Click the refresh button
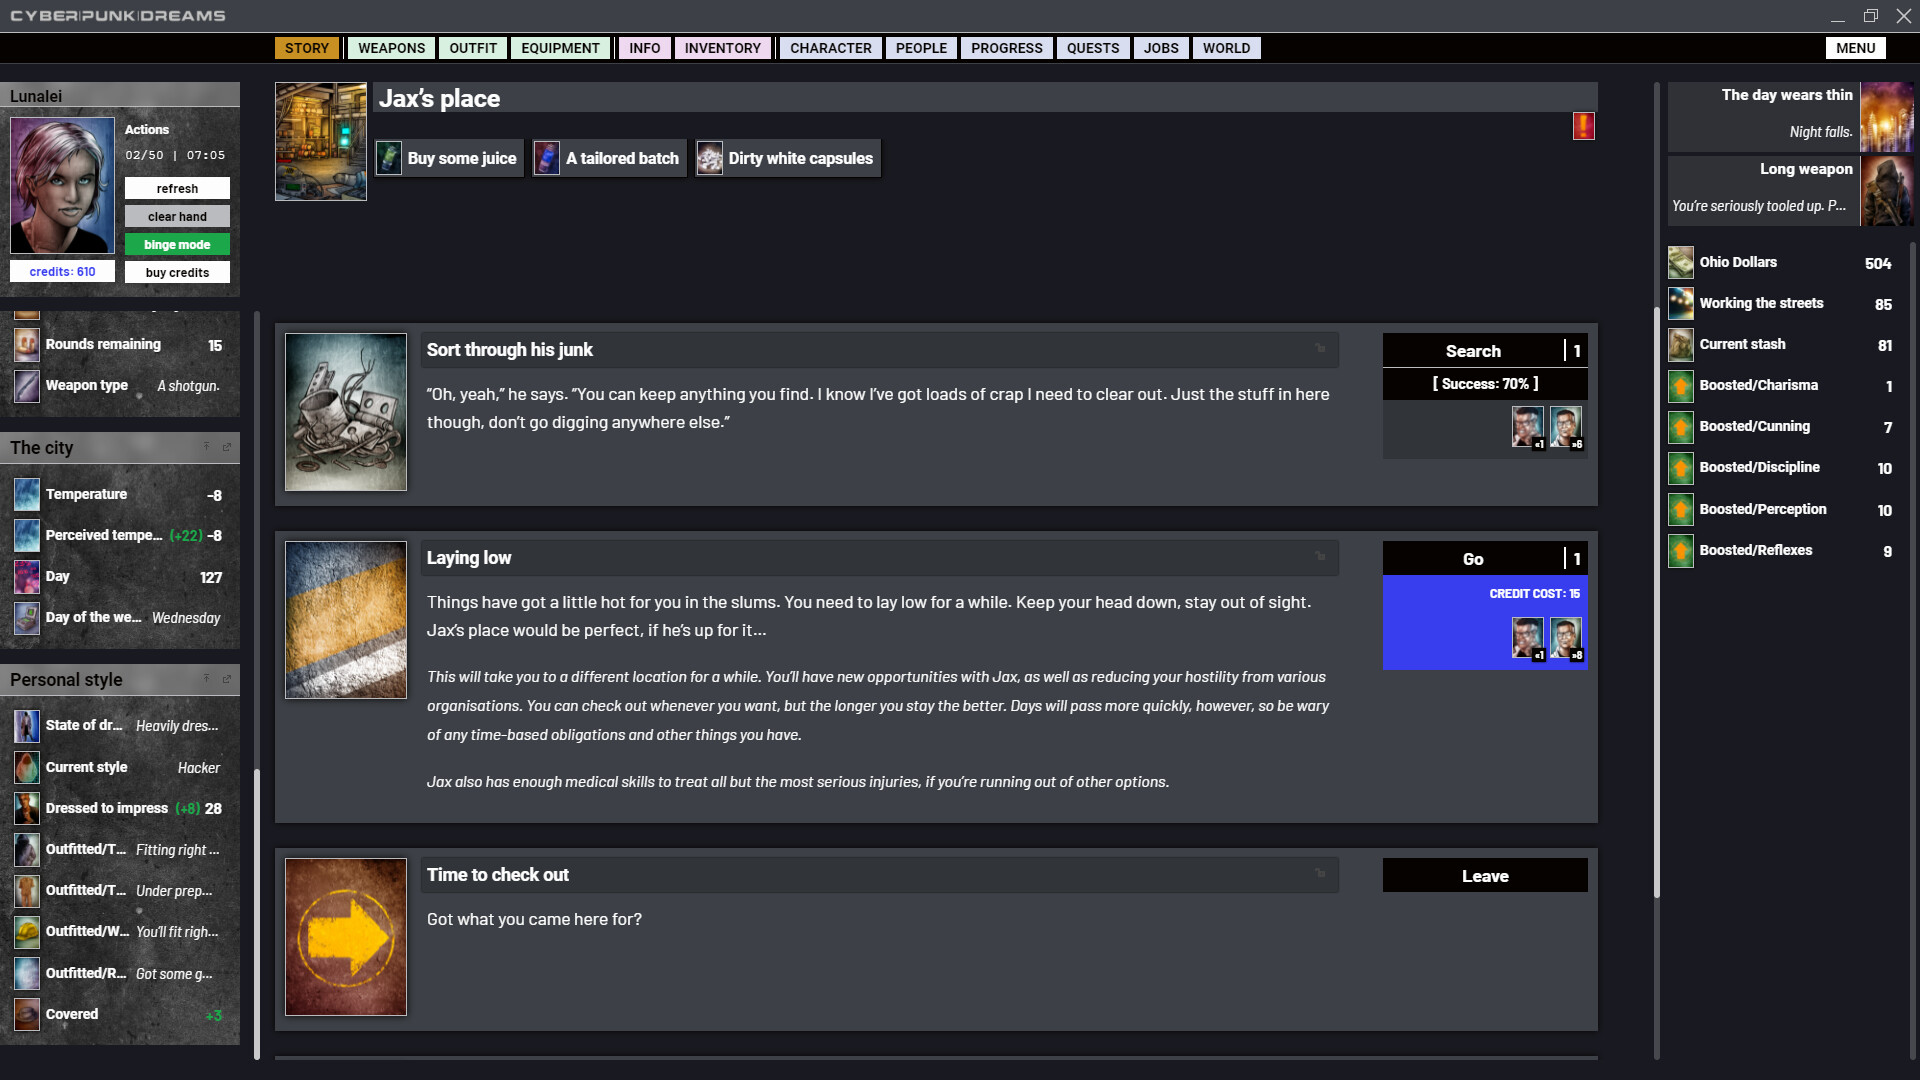The image size is (1920, 1080). click(177, 188)
